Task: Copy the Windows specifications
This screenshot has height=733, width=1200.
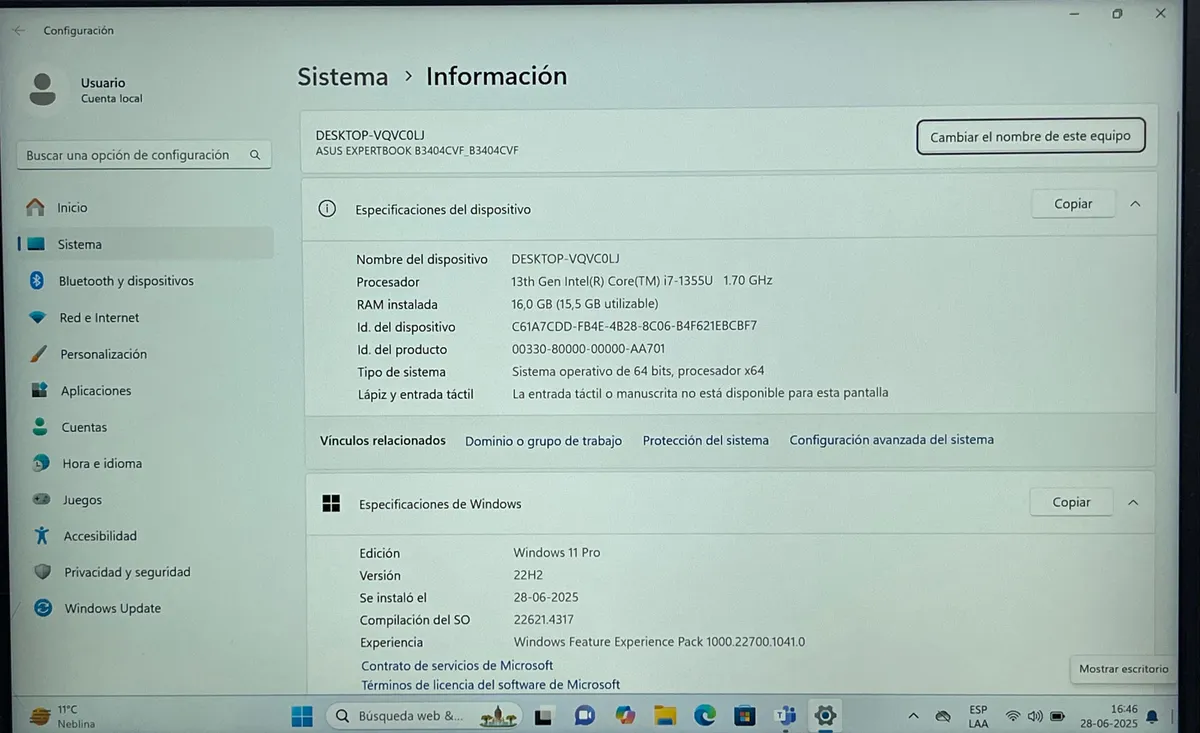Action: coord(1071,502)
